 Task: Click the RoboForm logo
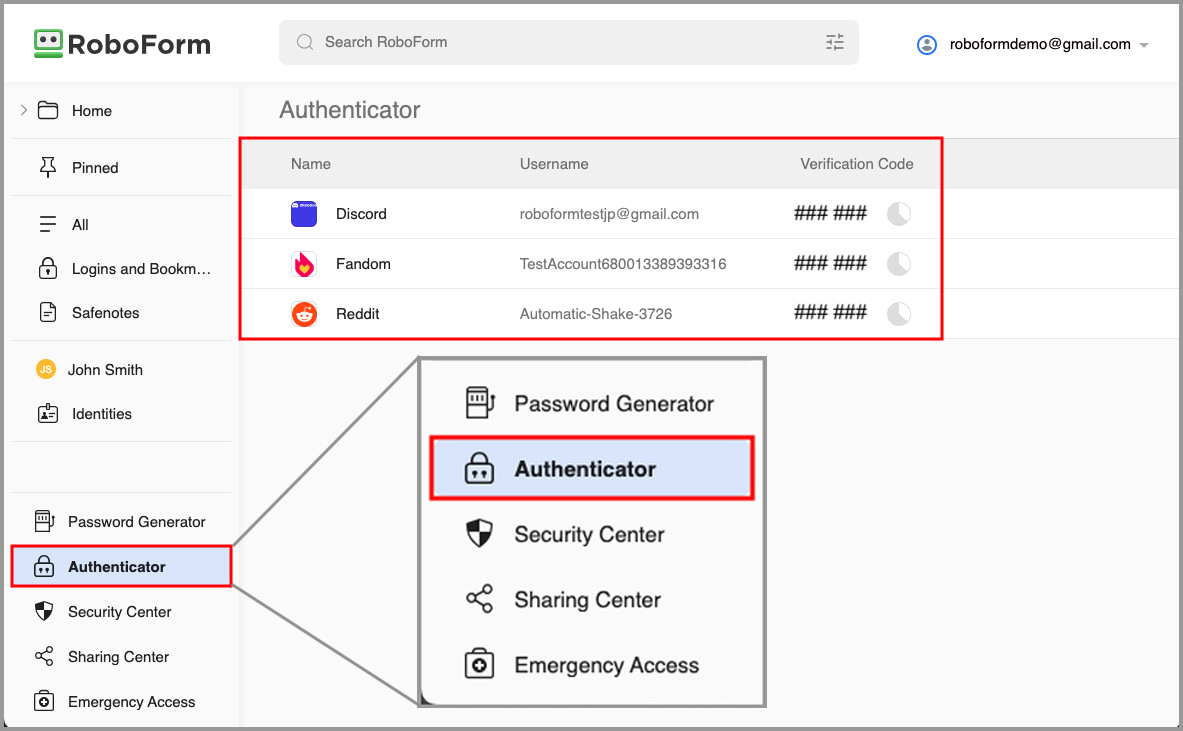[x=122, y=44]
